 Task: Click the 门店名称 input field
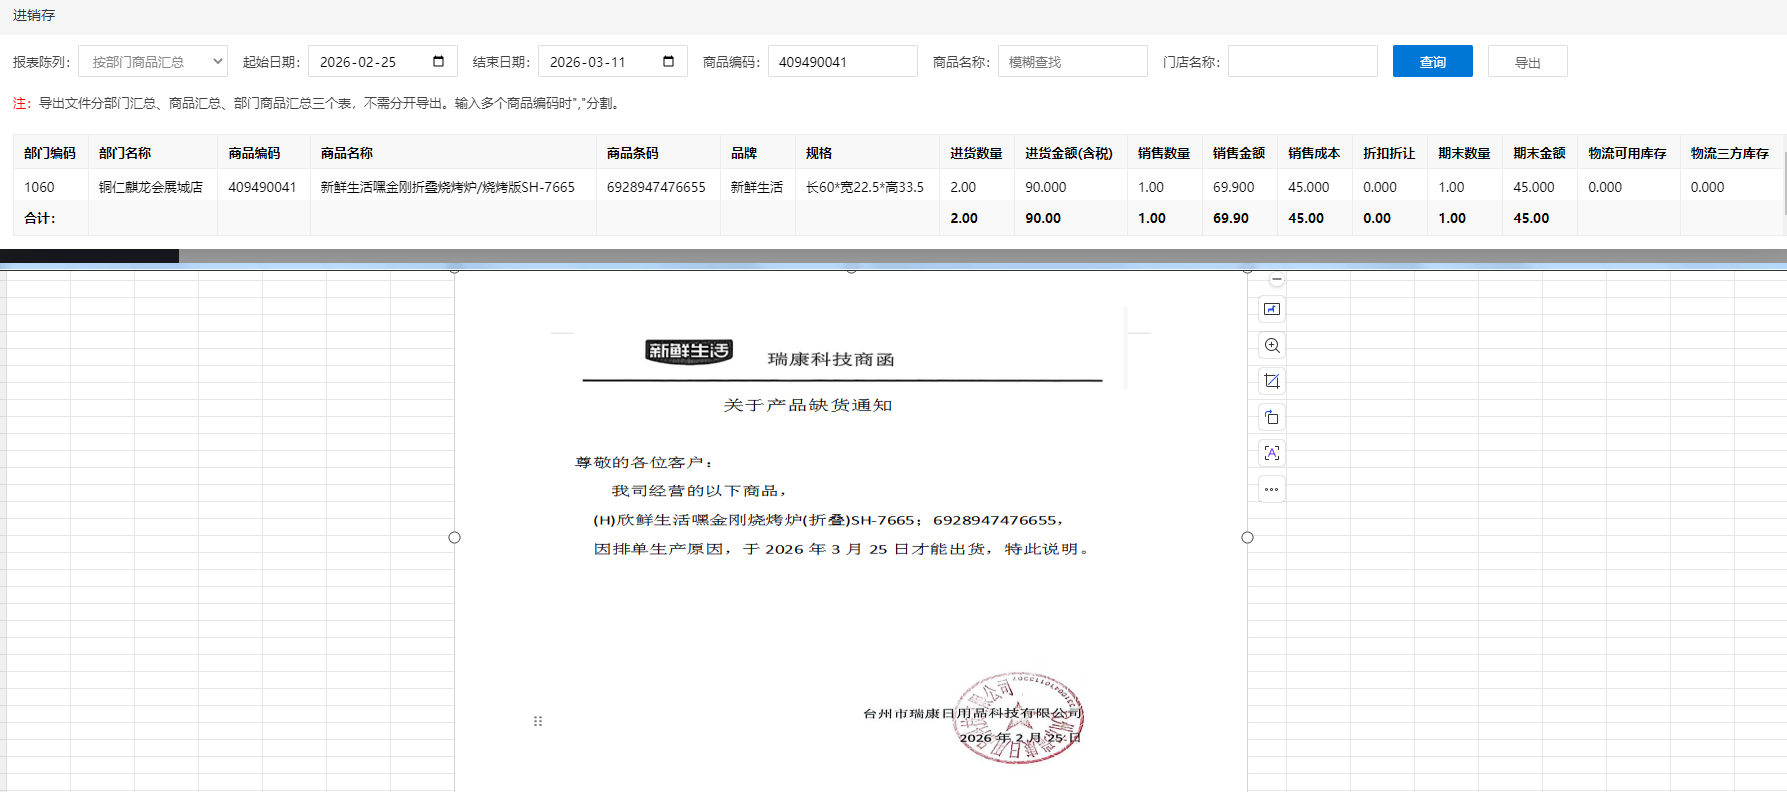click(1302, 62)
